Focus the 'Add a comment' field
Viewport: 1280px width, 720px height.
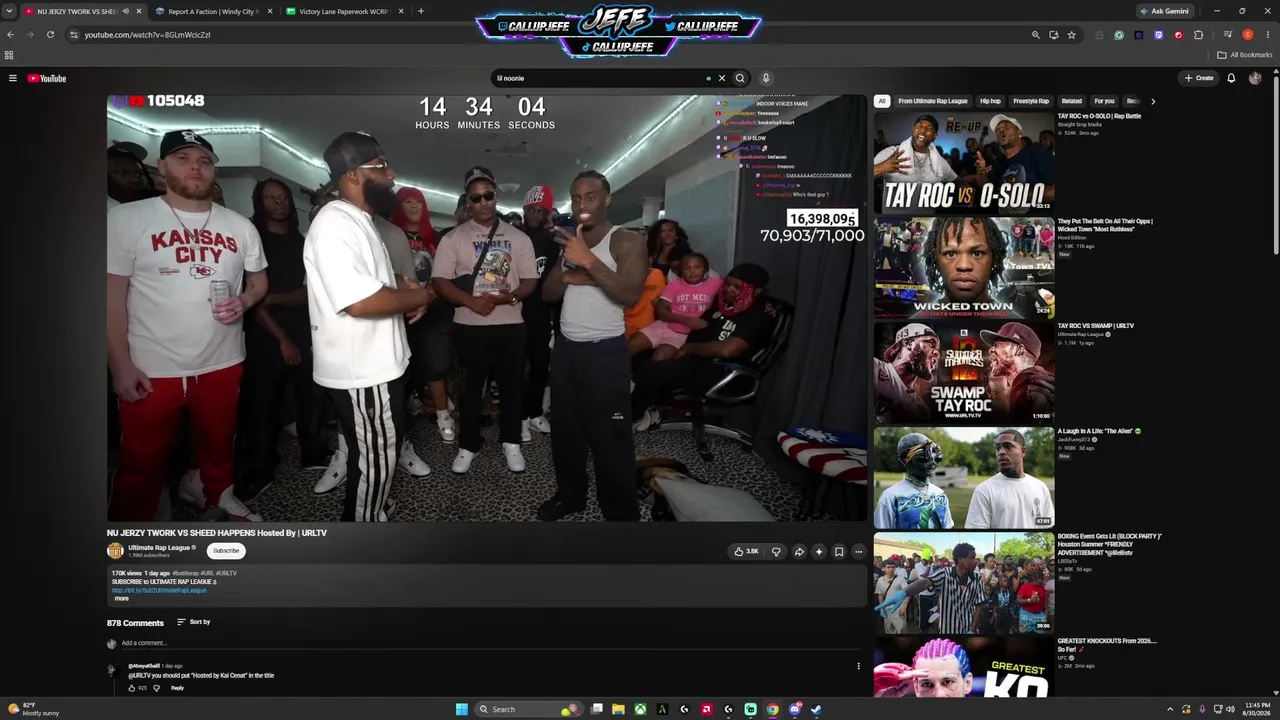click(490, 643)
